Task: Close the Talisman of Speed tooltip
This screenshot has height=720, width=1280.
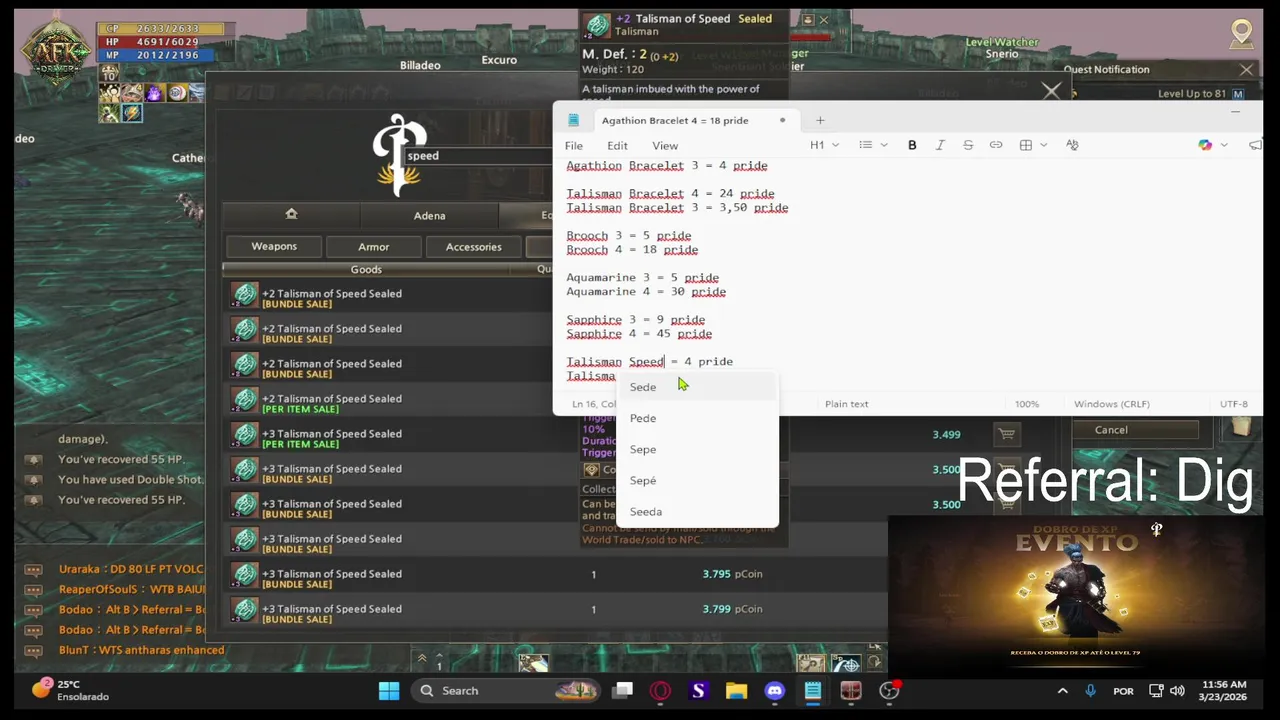Action: [x=823, y=19]
